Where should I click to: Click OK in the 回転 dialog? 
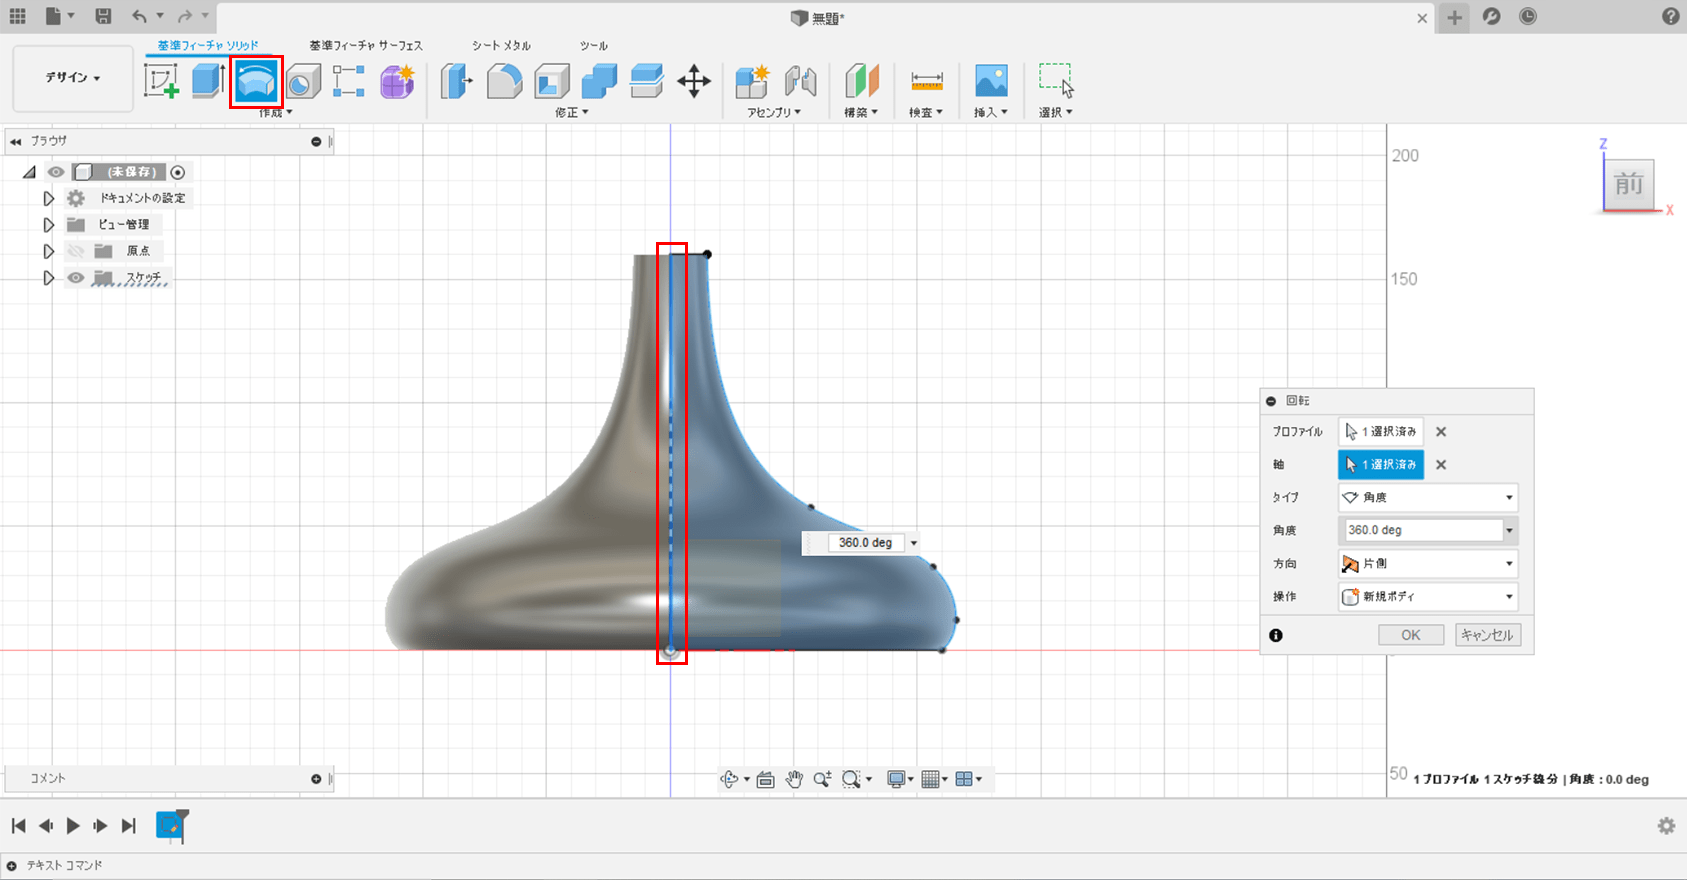pyautogui.click(x=1410, y=635)
